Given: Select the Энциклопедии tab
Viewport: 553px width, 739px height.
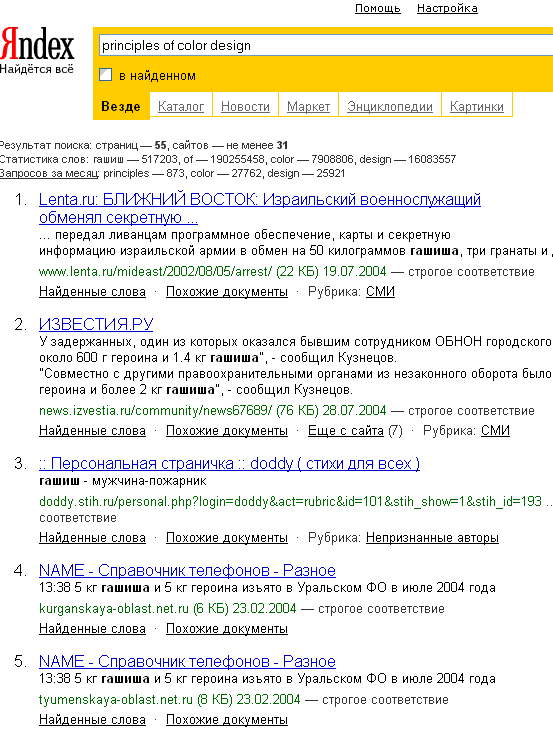Looking at the screenshot, I should point(390,107).
